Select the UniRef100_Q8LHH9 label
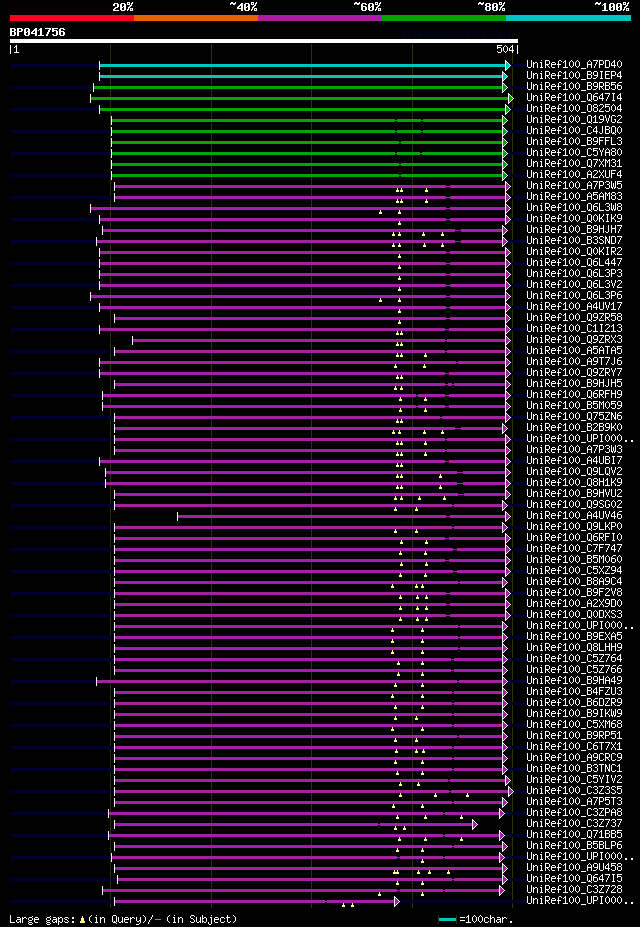This screenshot has width=640, height=927. tap(574, 649)
